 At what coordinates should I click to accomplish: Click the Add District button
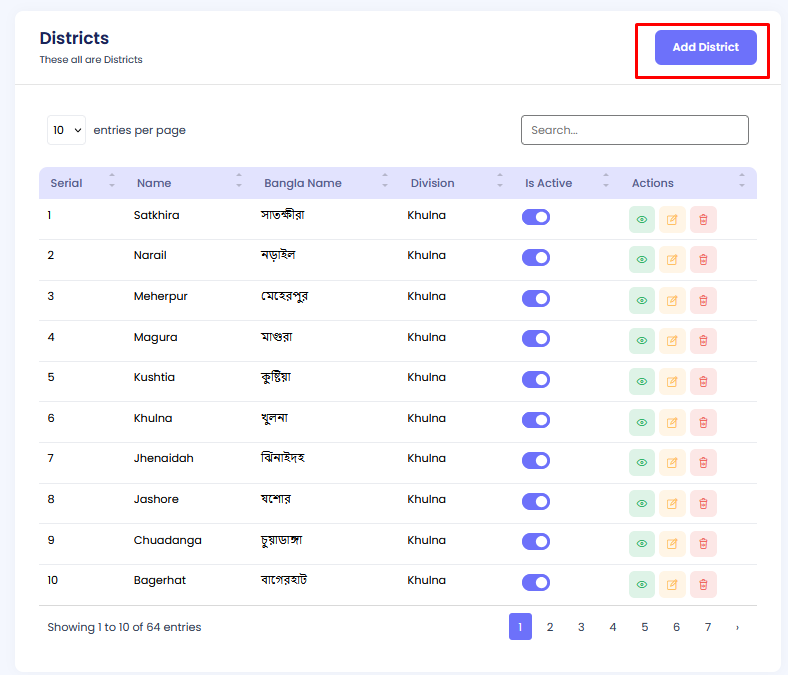click(705, 47)
